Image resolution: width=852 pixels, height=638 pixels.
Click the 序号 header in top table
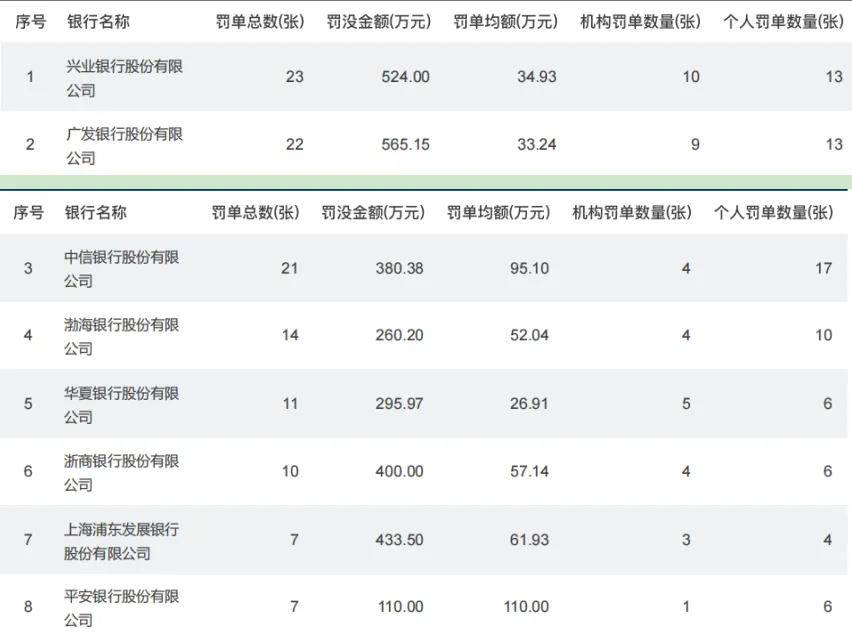31,22
